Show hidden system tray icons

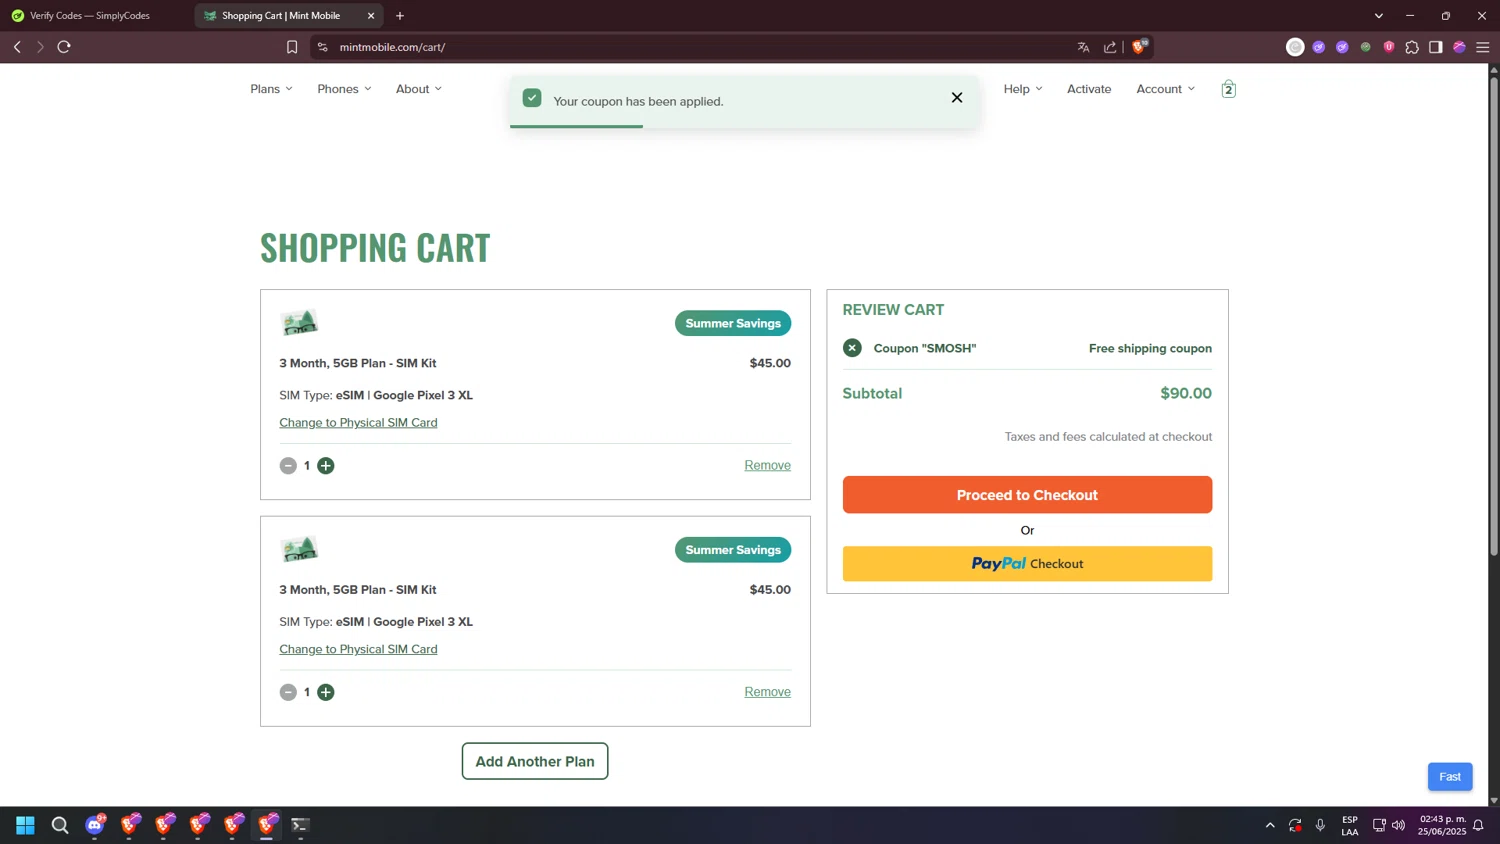coord(1270,825)
